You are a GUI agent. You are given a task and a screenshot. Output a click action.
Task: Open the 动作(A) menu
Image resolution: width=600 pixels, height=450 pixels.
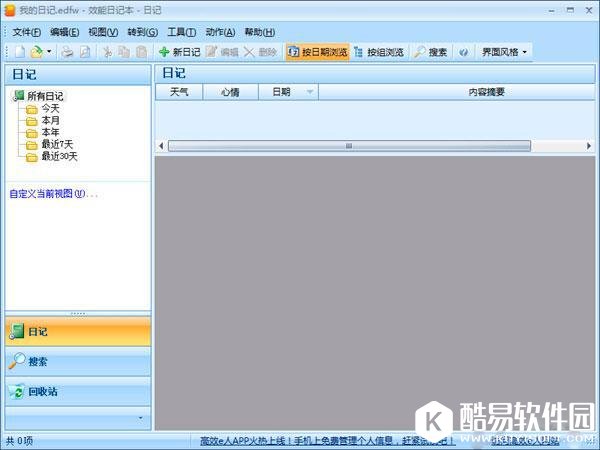tap(220, 33)
